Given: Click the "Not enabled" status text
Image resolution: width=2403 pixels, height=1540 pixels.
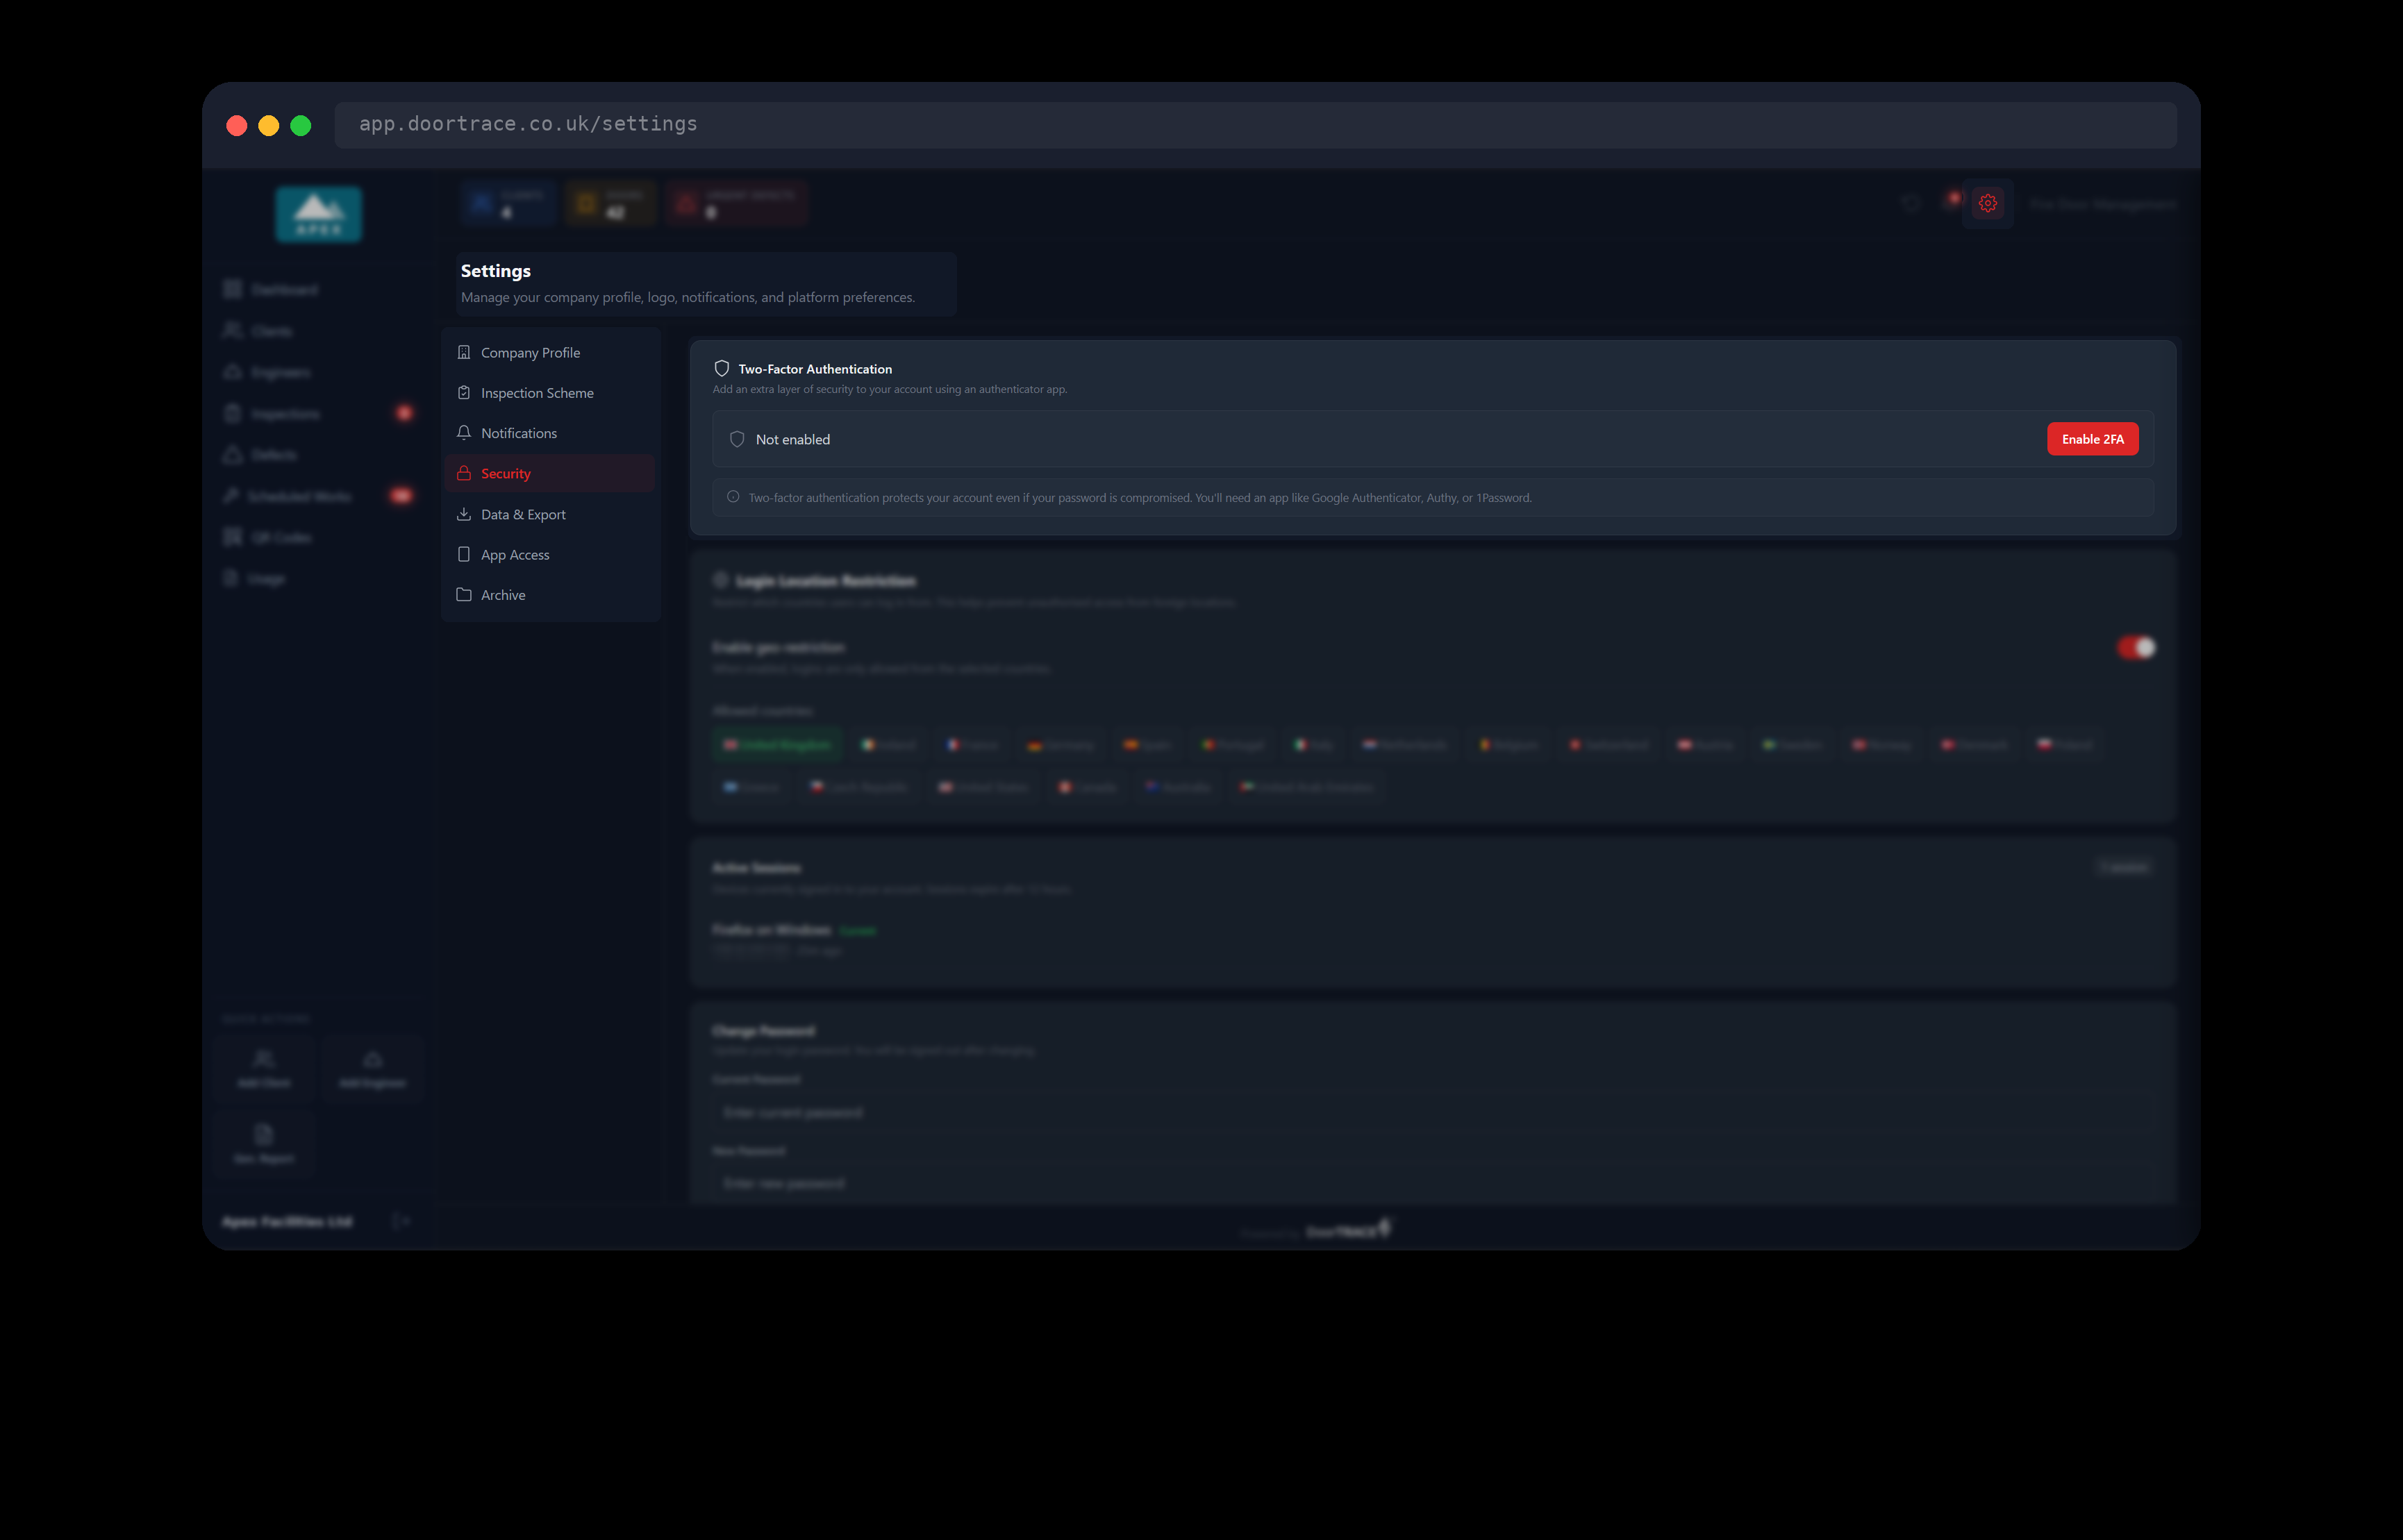Looking at the screenshot, I should click(793, 439).
